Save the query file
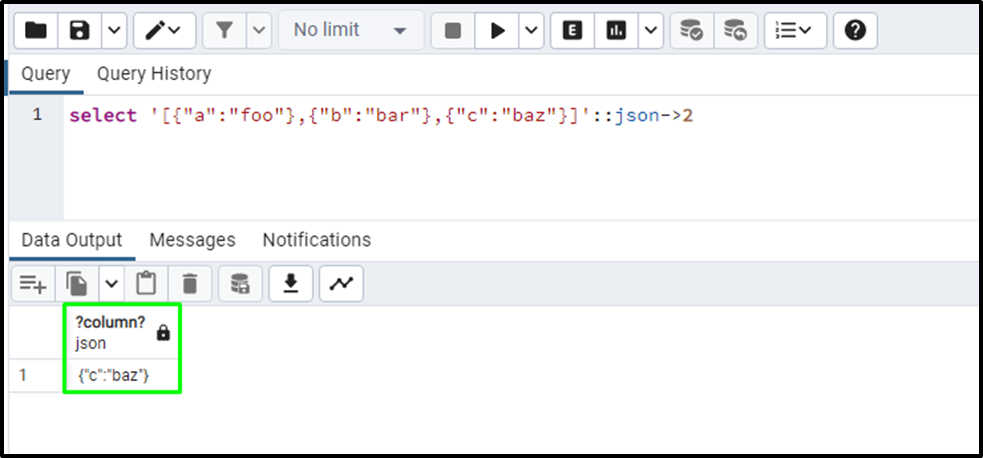 [x=80, y=31]
